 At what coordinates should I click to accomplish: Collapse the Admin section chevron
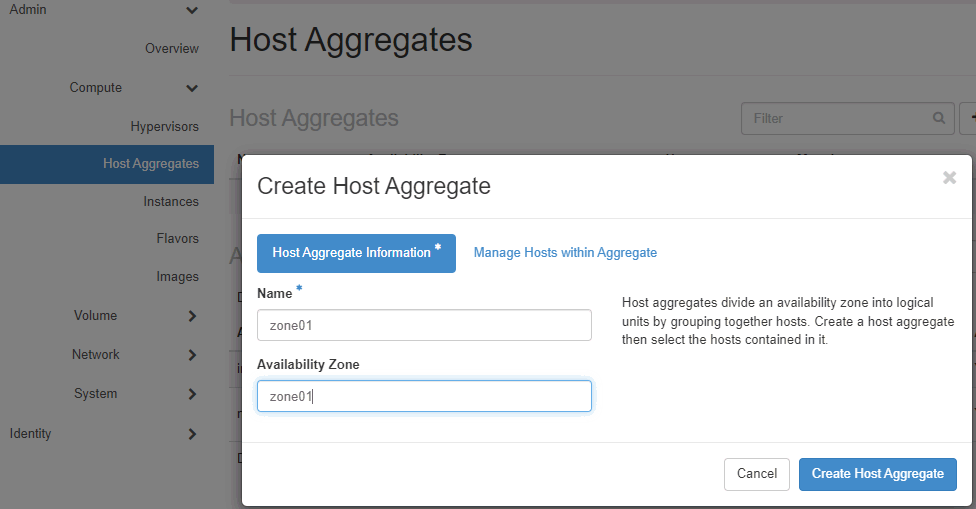pos(192,10)
